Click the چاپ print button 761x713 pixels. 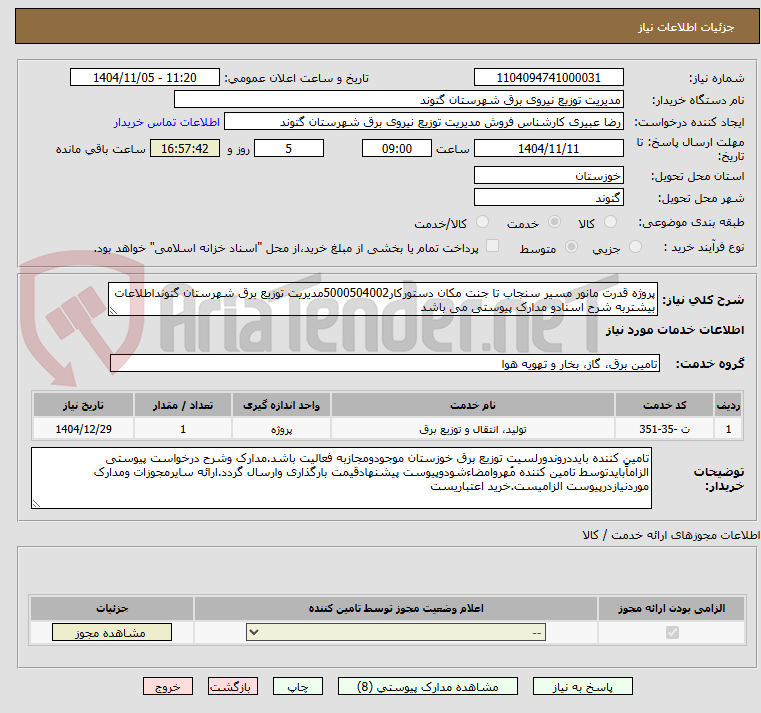click(x=298, y=686)
